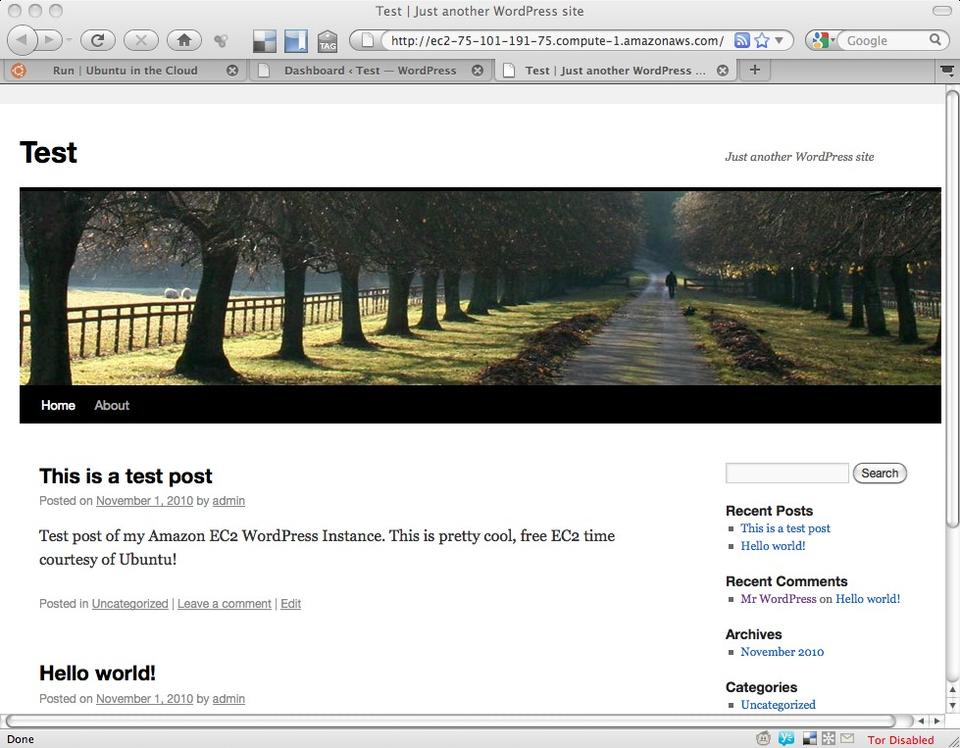Open the list all tabs dropdown
This screenshot has width=960, height=748.
[947, 70]
